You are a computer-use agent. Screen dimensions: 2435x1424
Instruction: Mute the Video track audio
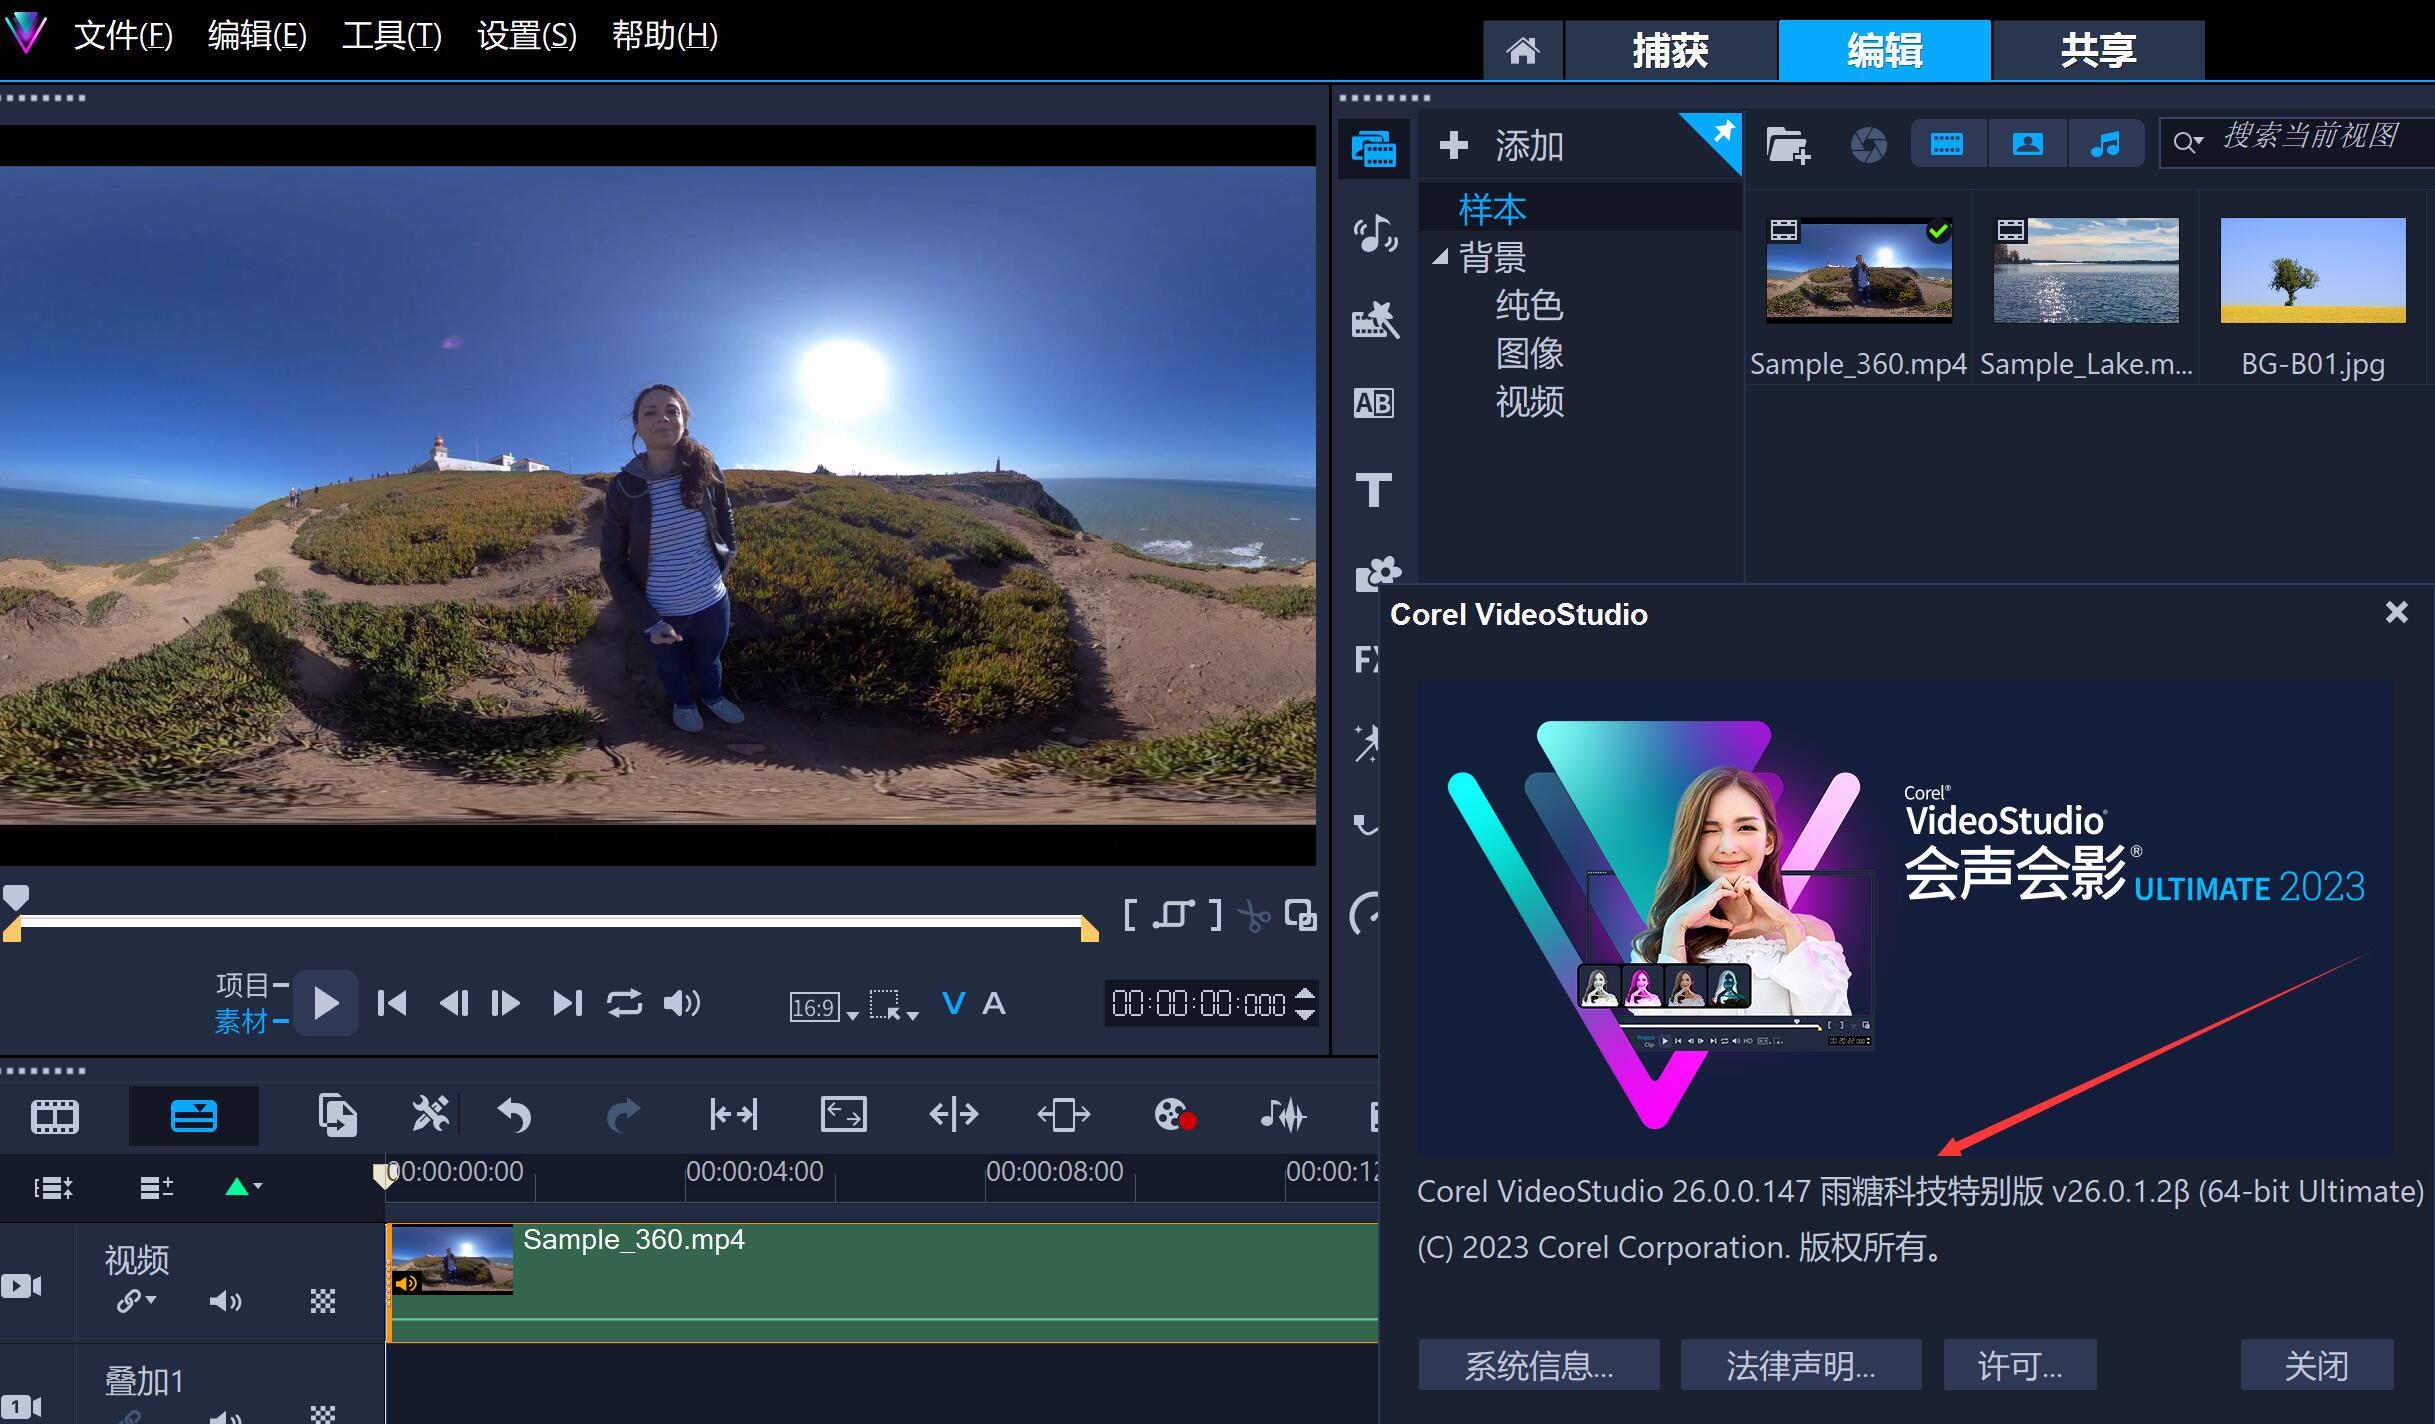point(225,1301)
